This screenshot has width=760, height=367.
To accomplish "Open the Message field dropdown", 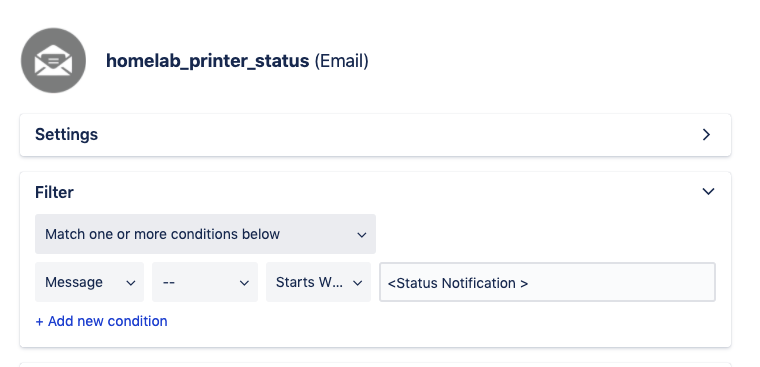I will point(89,282).
